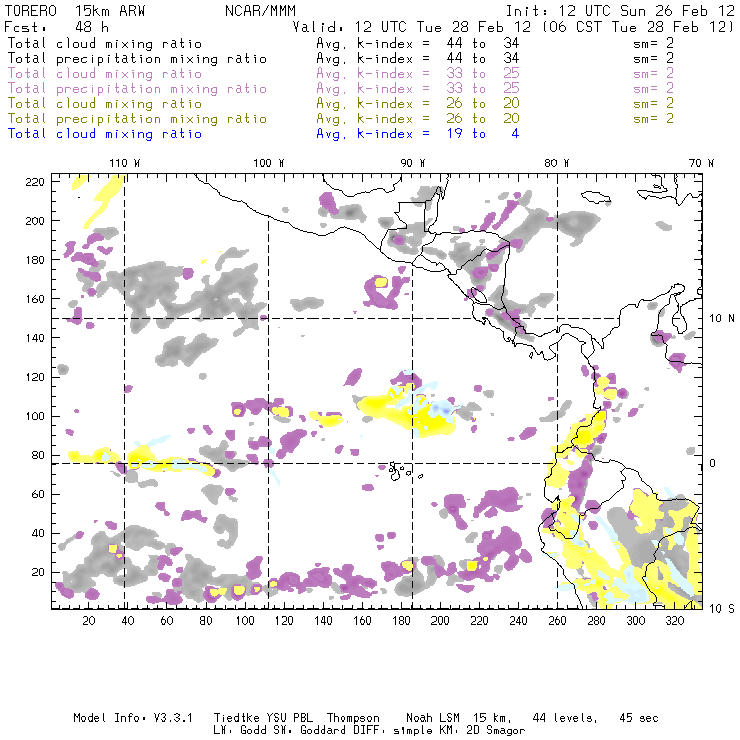The image size is (740, 740).
Task: Click the '70 W' longitude label
Action: pos(701,163)
